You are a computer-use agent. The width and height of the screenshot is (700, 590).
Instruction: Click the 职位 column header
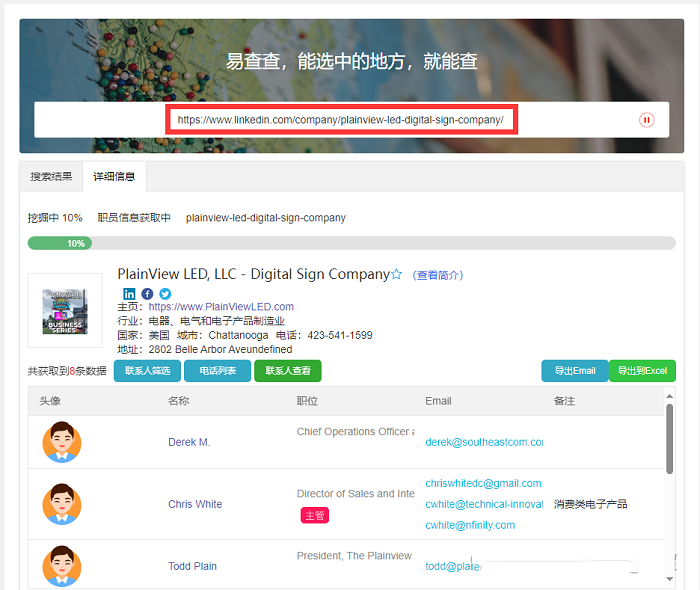(307, 401)
